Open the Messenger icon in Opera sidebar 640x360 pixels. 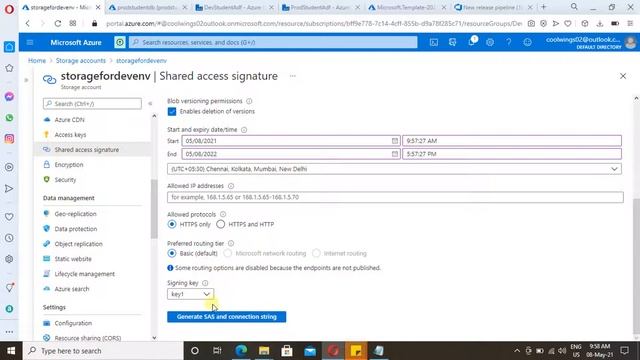(x=9, y=97)
